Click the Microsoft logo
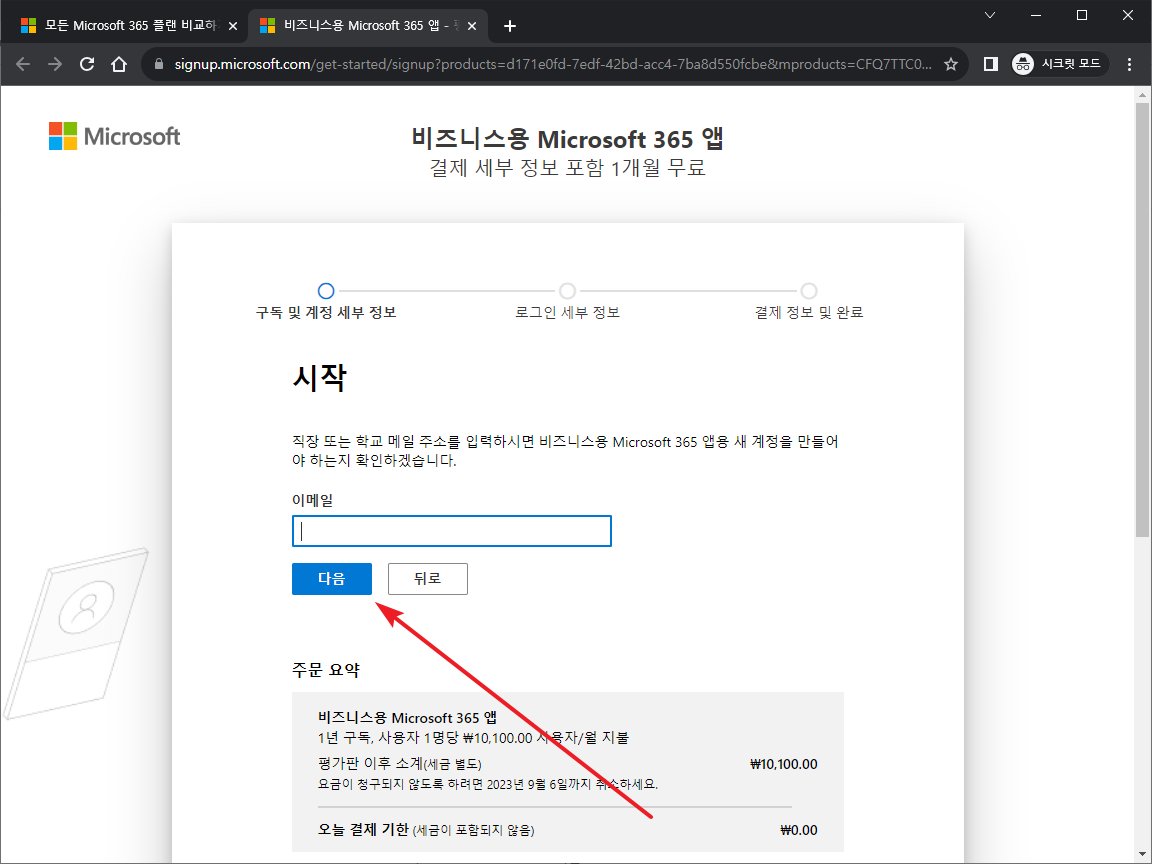This screenshot has height=864, width=1152. point(115,137)
